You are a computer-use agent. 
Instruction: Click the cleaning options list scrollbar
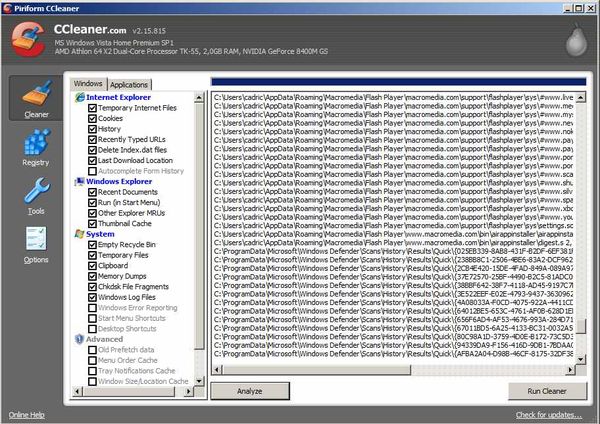point(199,230)
